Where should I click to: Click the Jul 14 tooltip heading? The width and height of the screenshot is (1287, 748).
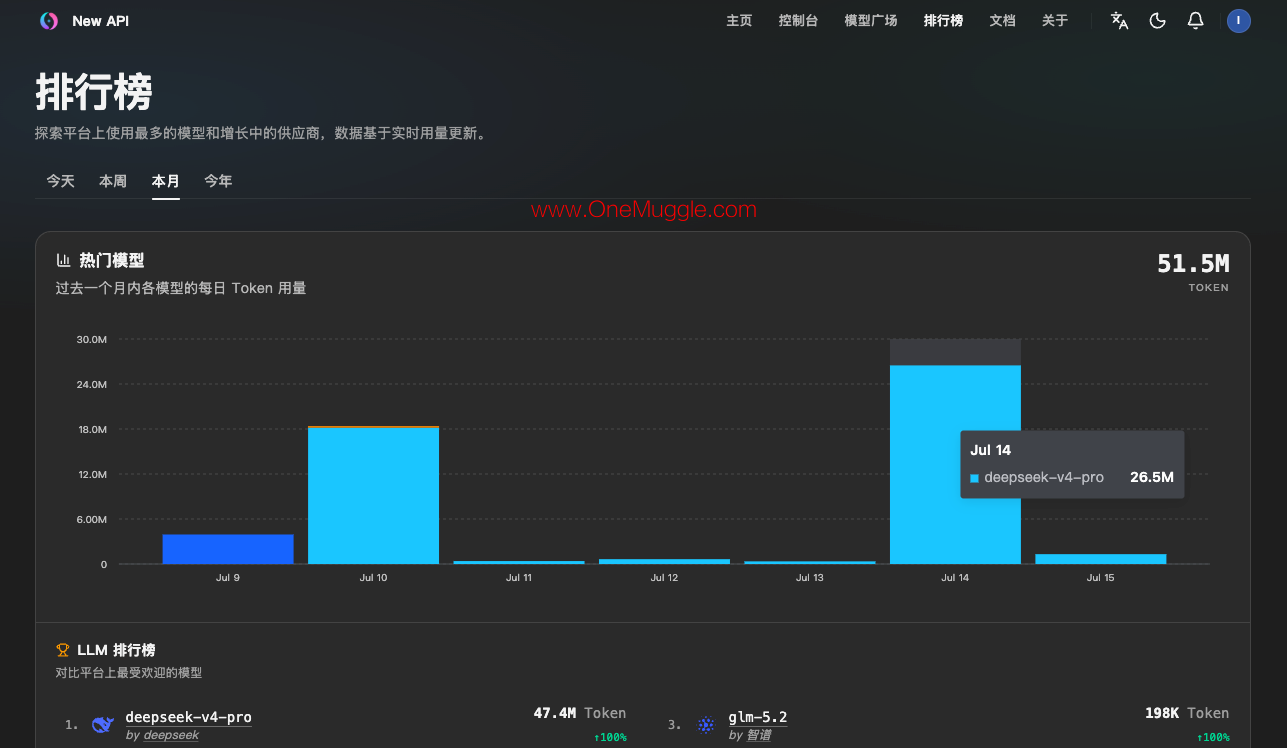coord(990,450)
